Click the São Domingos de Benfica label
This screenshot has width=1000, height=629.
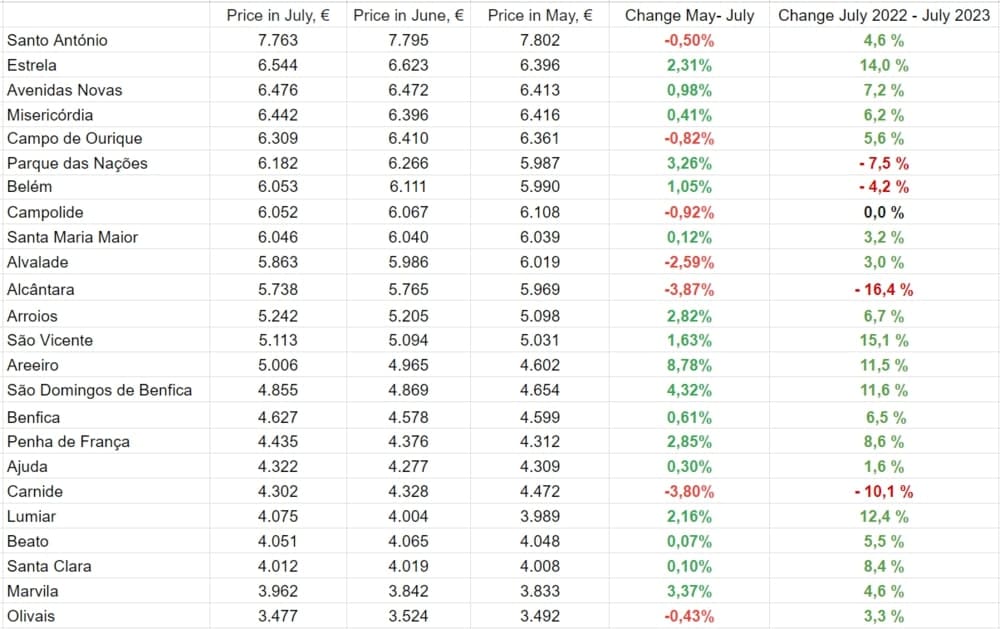[99, 390]
